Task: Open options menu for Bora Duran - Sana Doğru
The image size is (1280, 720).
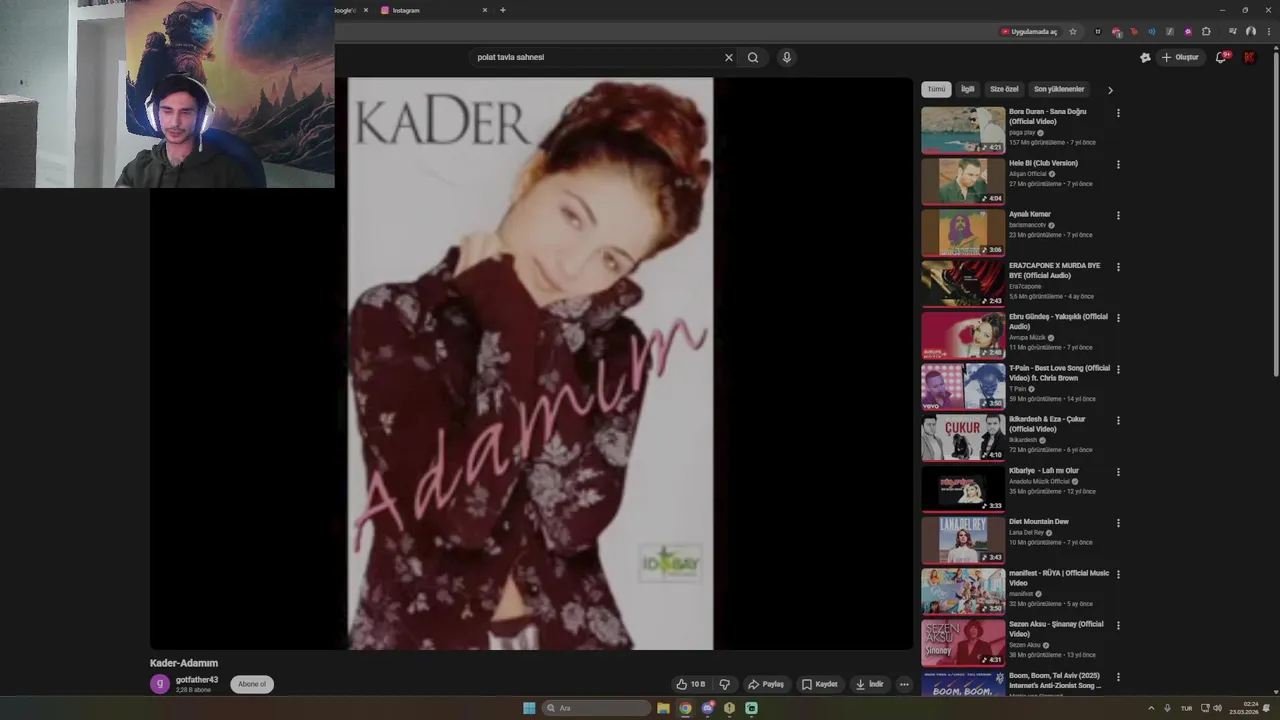Action: pyautogui.click(x=1118, y=113)
